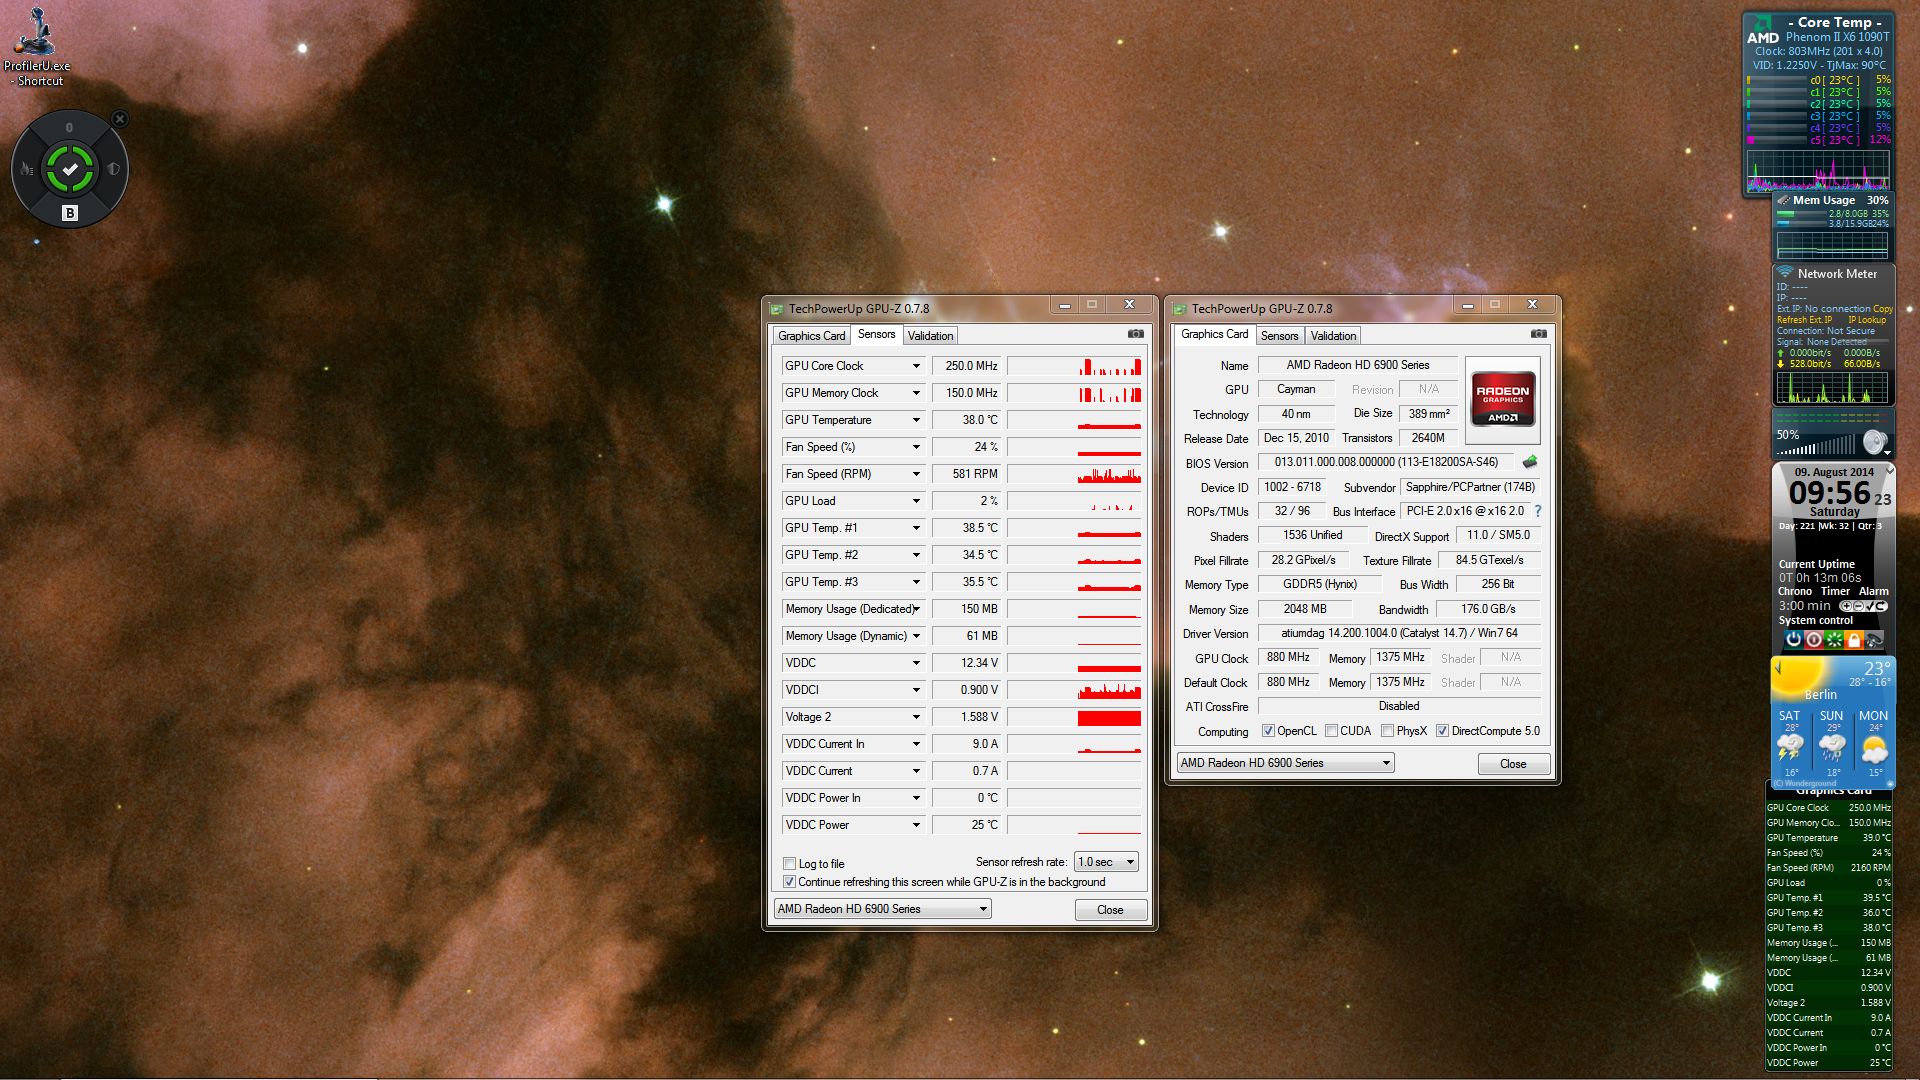Click camera icon in GPU-Z Graphics Card window
The image size is (1920, 1080).
click(x=1539, y=334)
